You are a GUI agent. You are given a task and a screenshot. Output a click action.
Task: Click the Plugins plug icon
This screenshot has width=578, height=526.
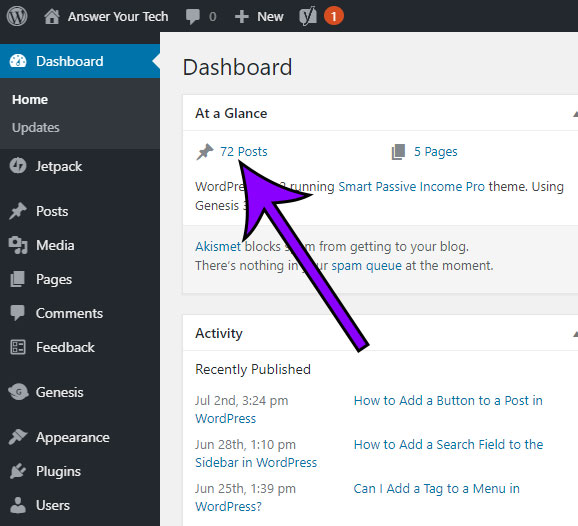click(18, 471)
